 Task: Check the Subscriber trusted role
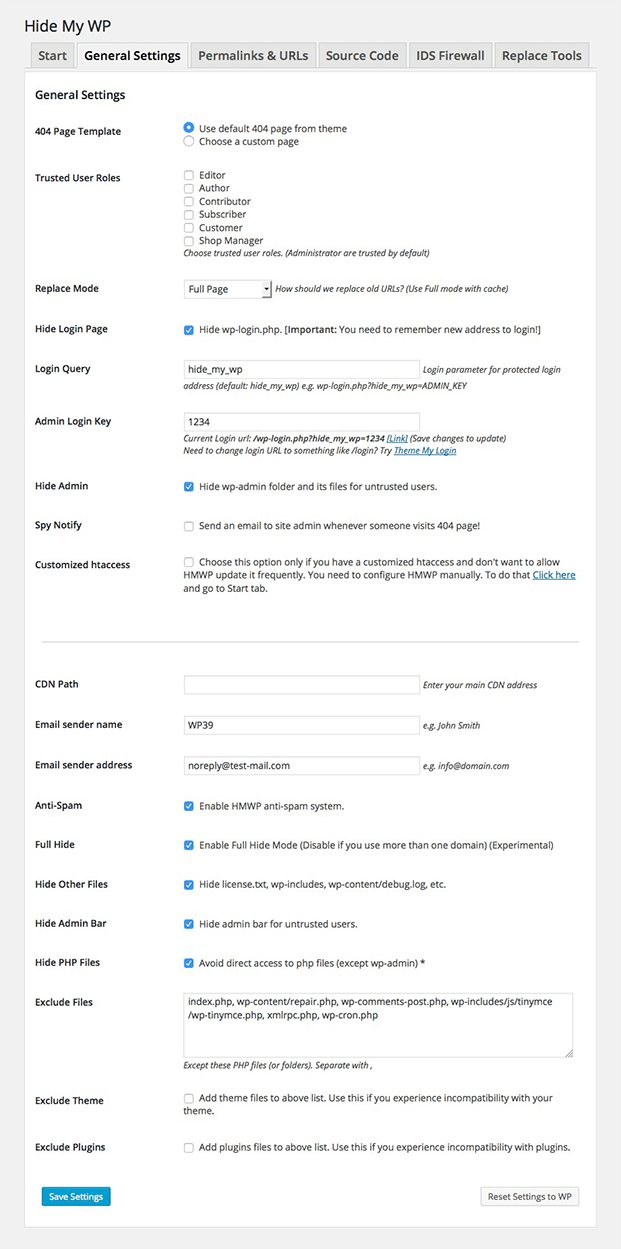tap(188, 214)
